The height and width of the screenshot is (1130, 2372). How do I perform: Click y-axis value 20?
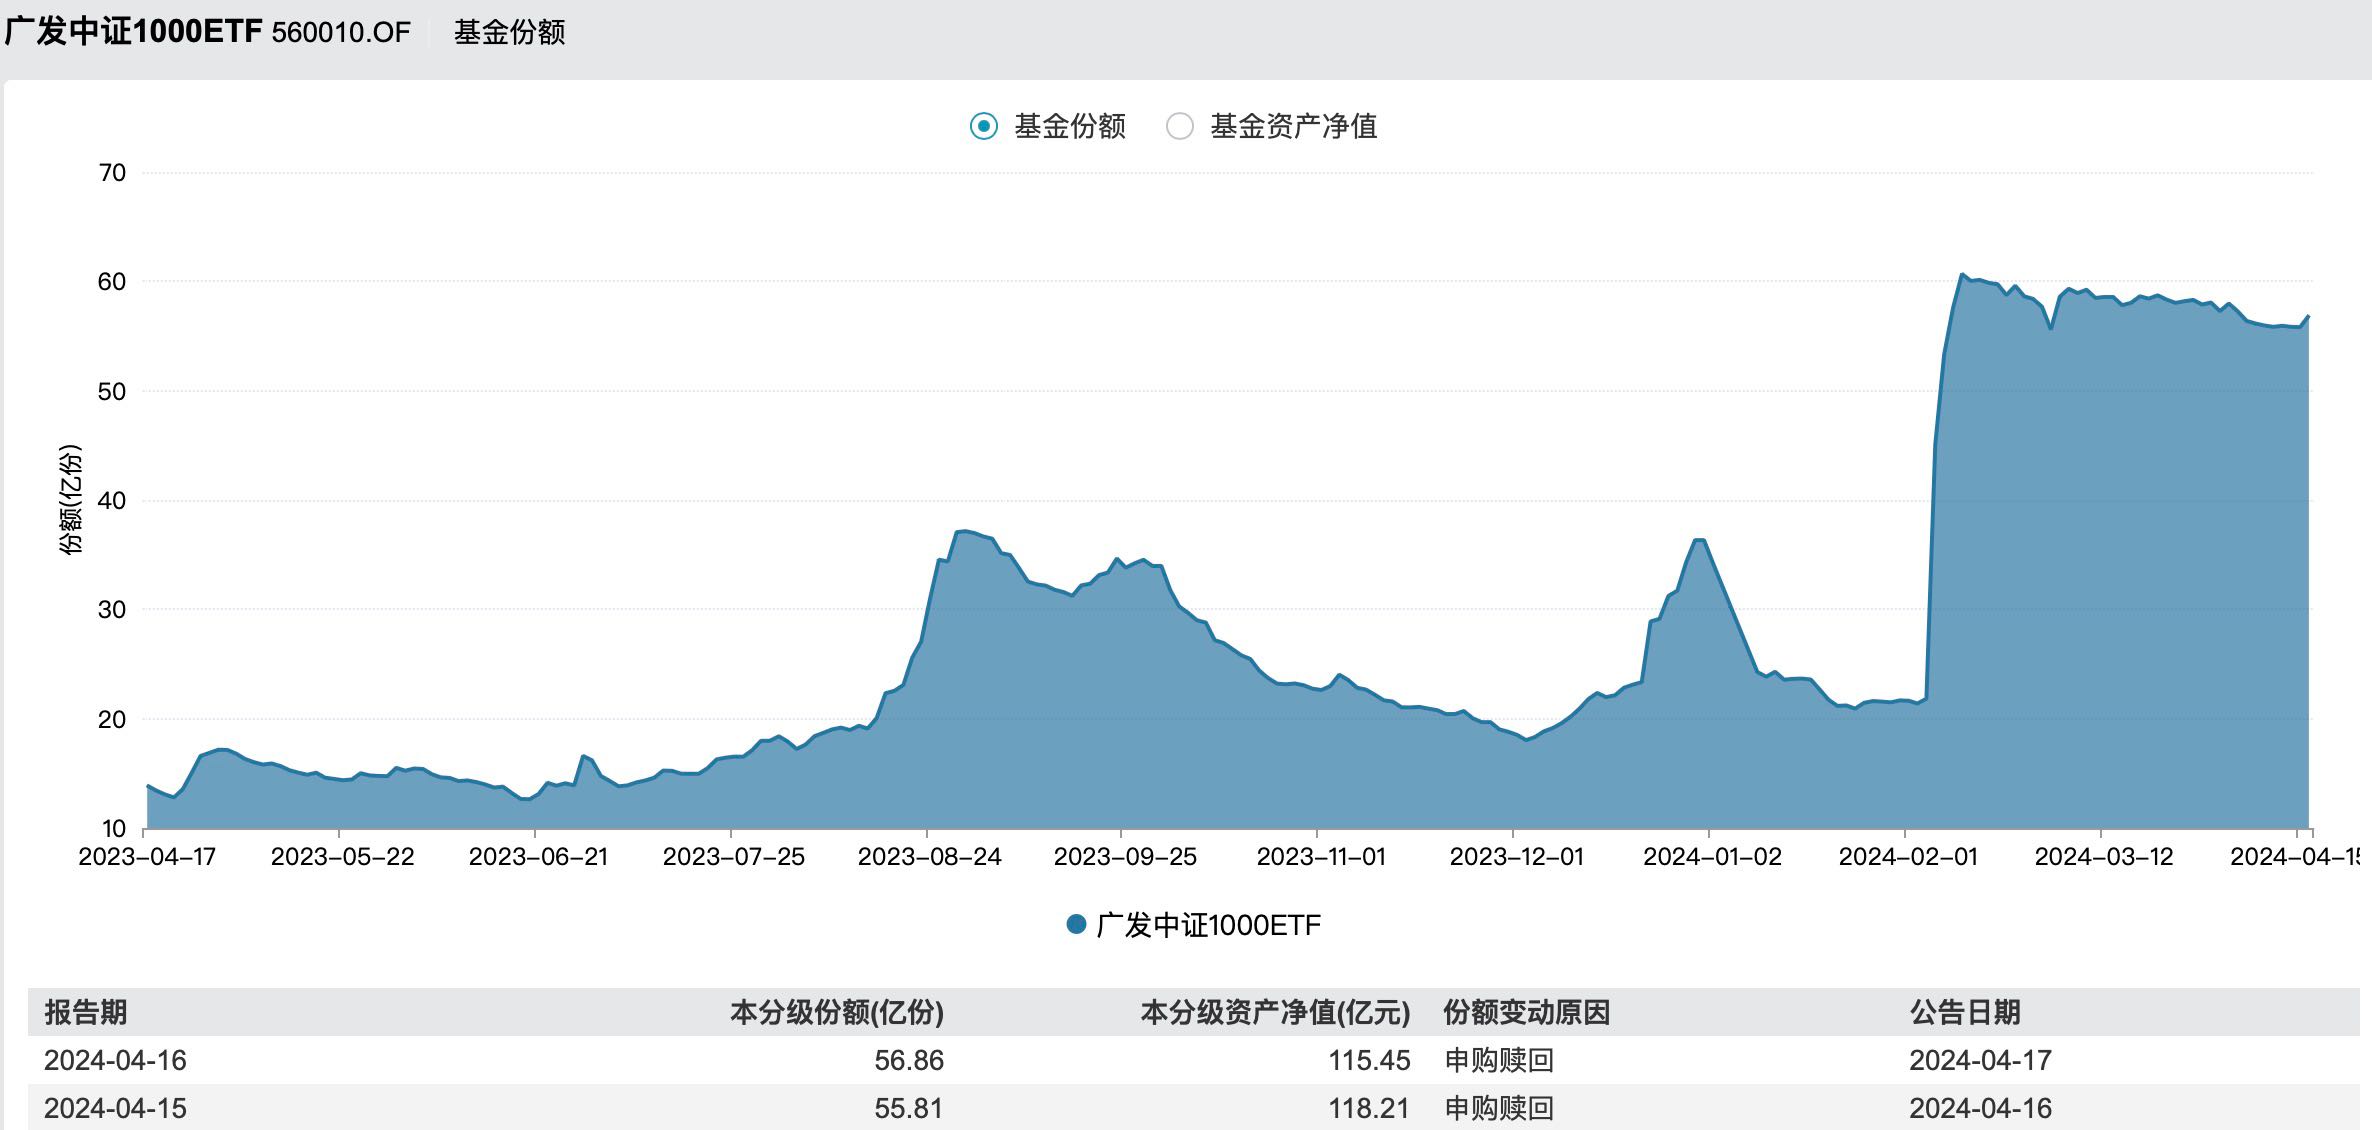click(112, 720)
